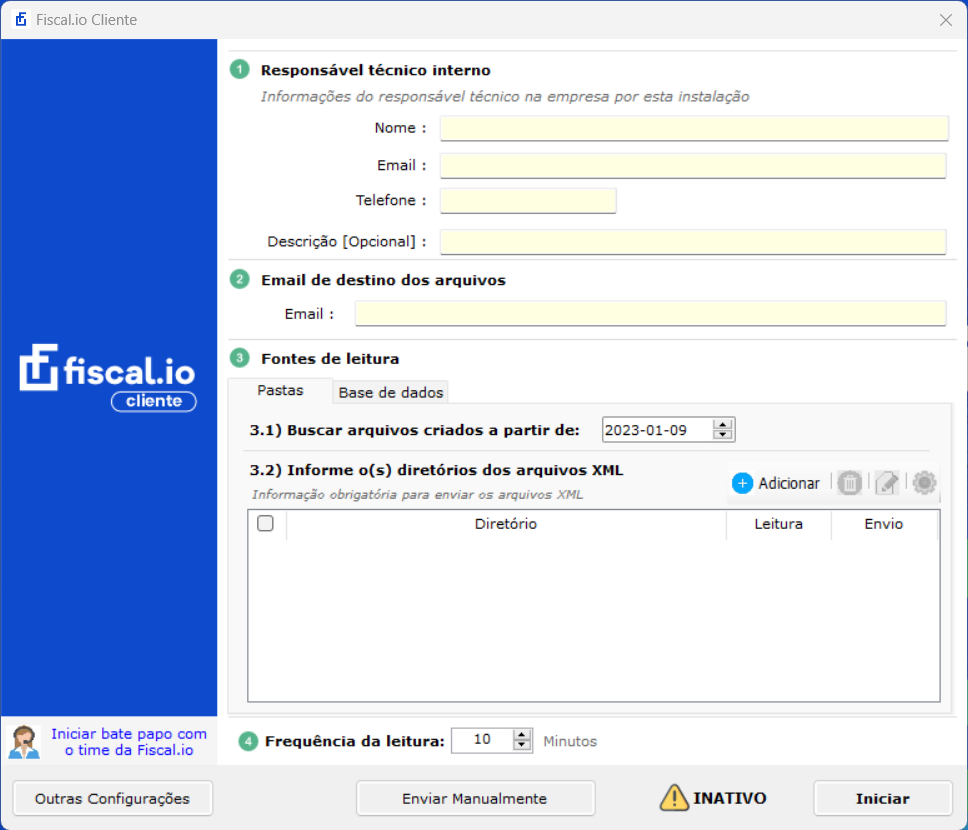The width and height of the screenshot is (968, 830).
Task: Focus the destination Email field
Action: (x=650, y=314)
